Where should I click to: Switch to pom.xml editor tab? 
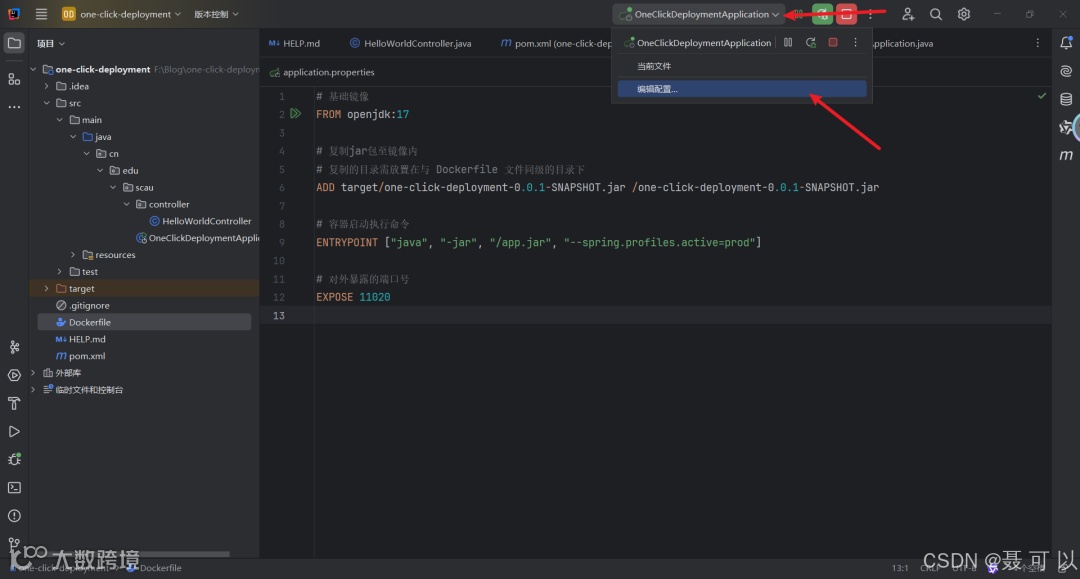pos(555,43)
